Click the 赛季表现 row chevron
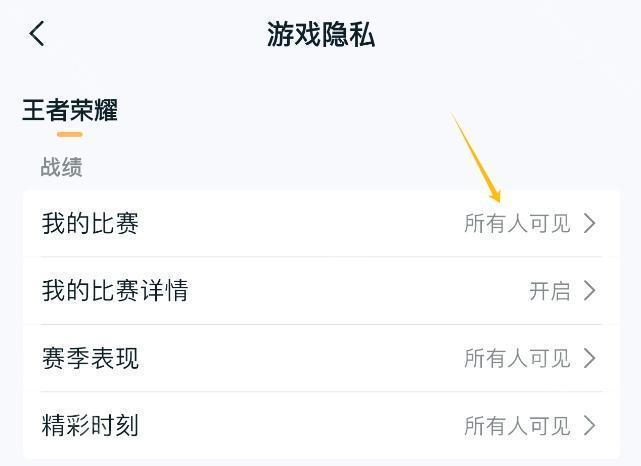This screenshot has width=641, height=466. (590, 358)
